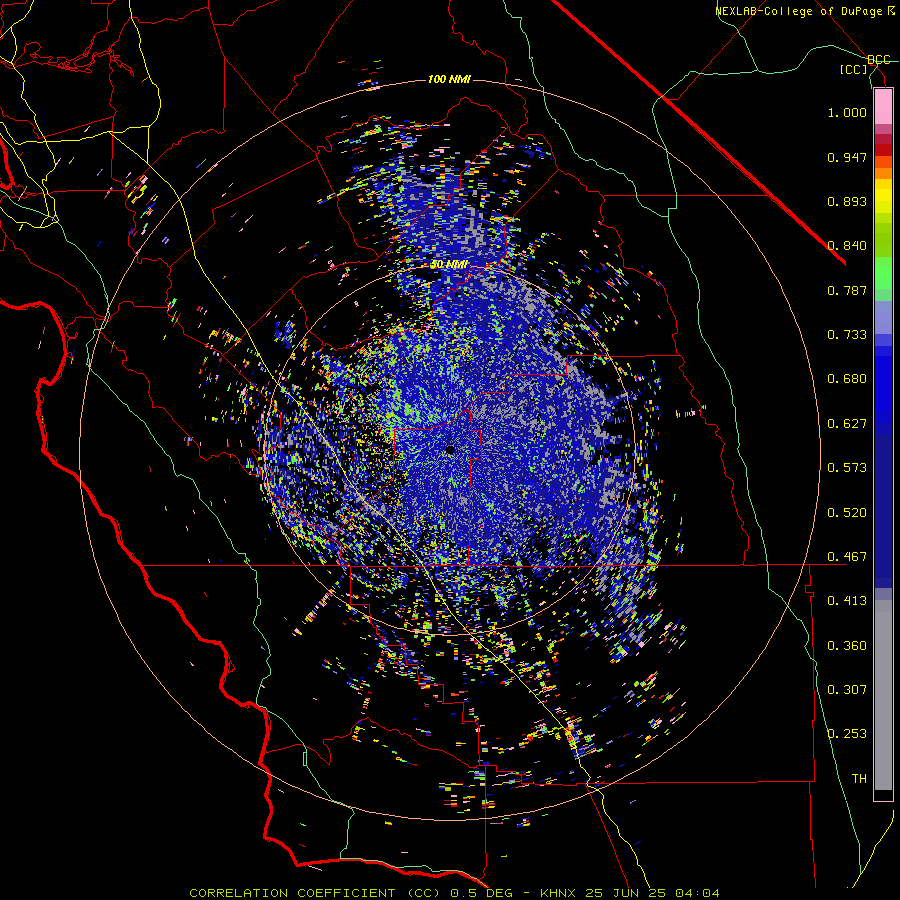Screen dimensions: 900x900
Task: Click the 25 JUN 25 04:04 timestamp
Action: point(652,893)
